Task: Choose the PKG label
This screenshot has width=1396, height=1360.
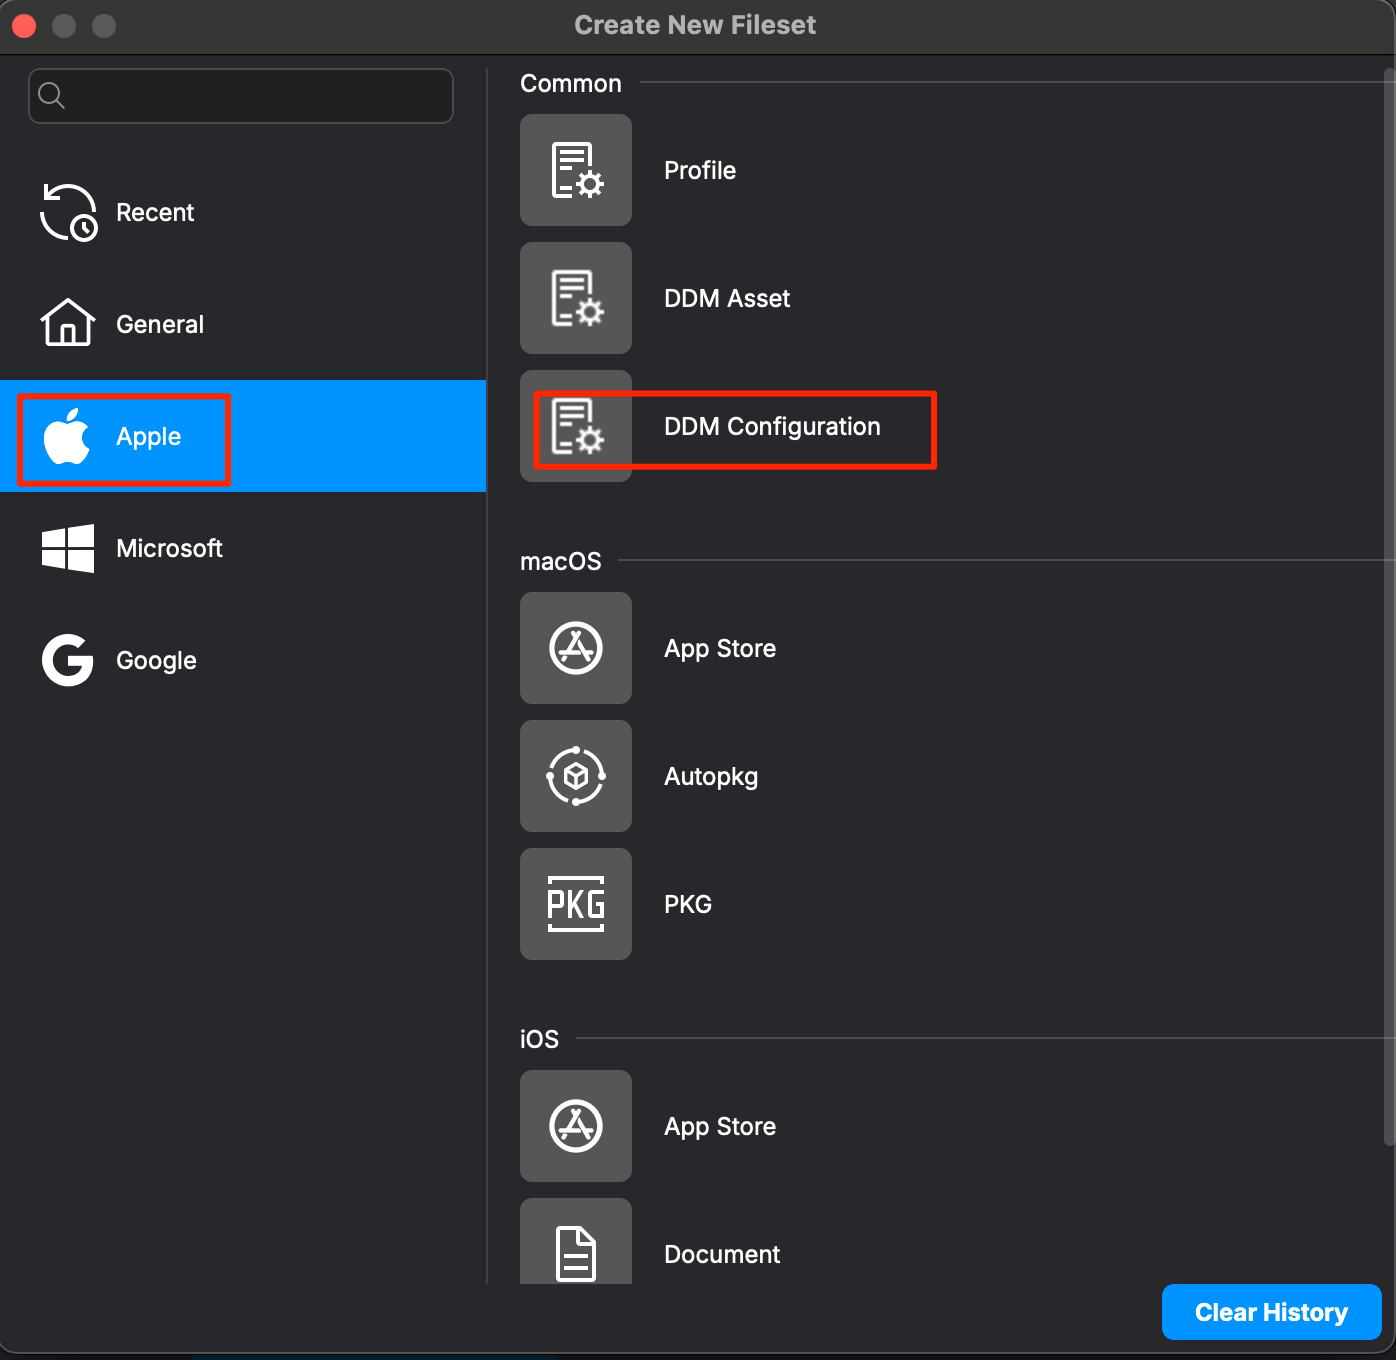Action: pos(688,904)
